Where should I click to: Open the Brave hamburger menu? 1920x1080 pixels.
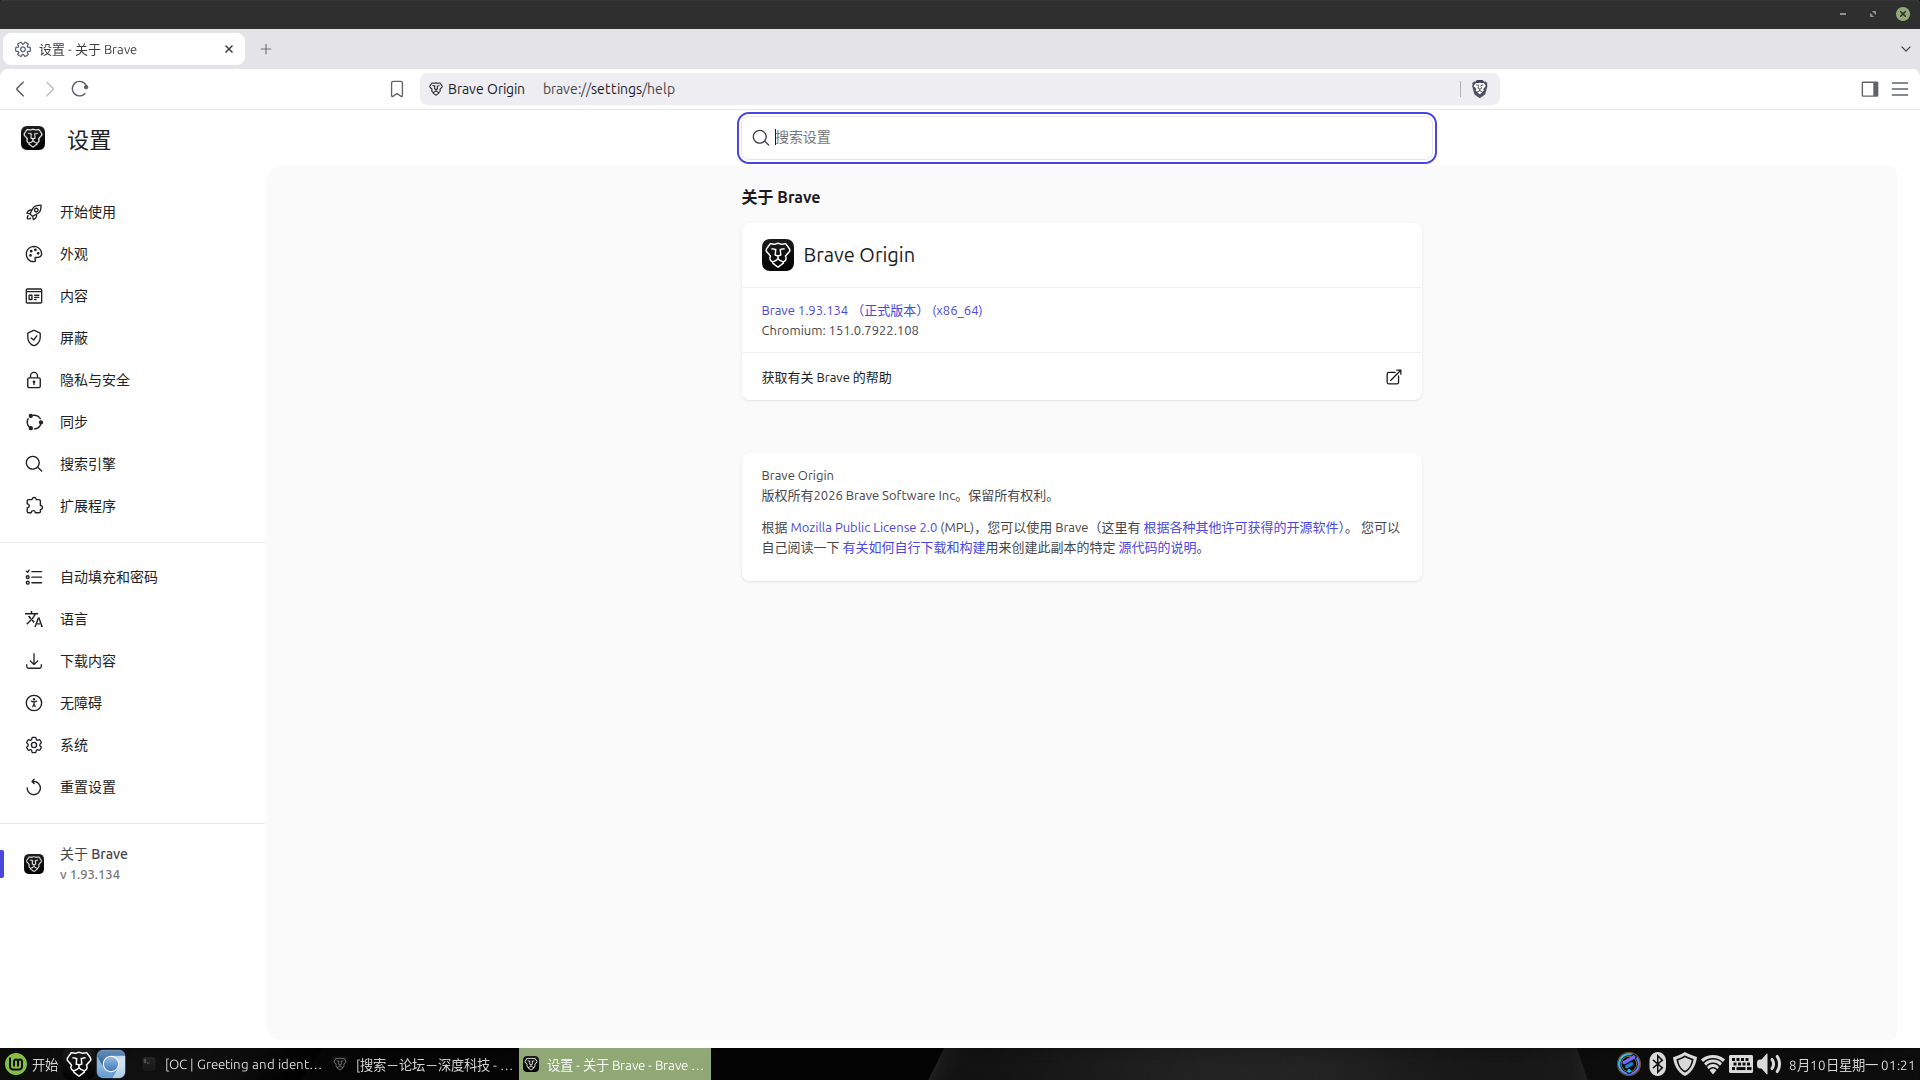click(1900, 89)
